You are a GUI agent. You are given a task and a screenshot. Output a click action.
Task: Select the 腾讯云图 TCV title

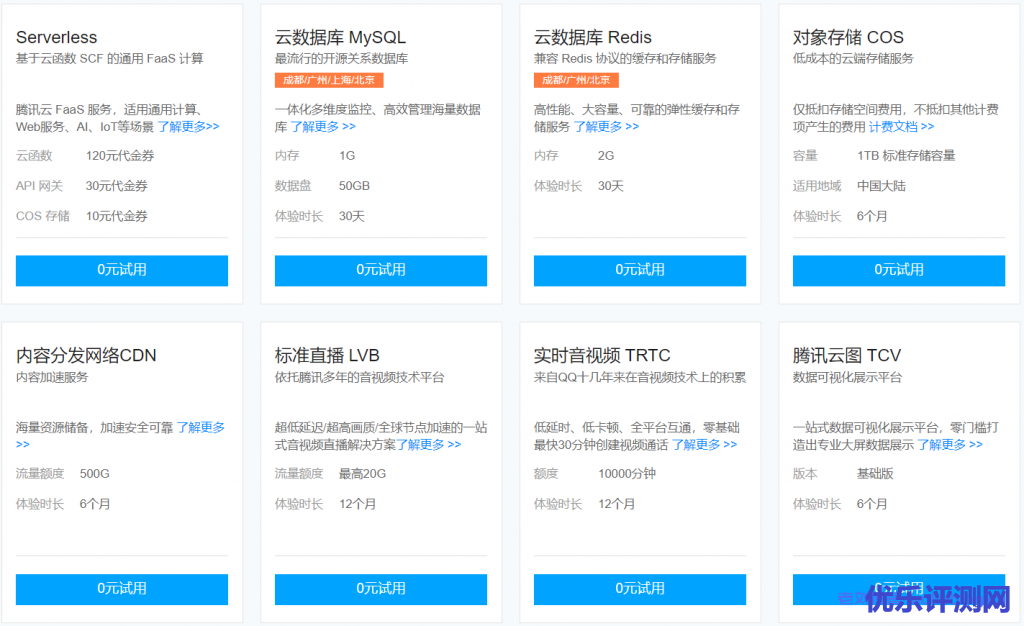[x=847, y=355]
